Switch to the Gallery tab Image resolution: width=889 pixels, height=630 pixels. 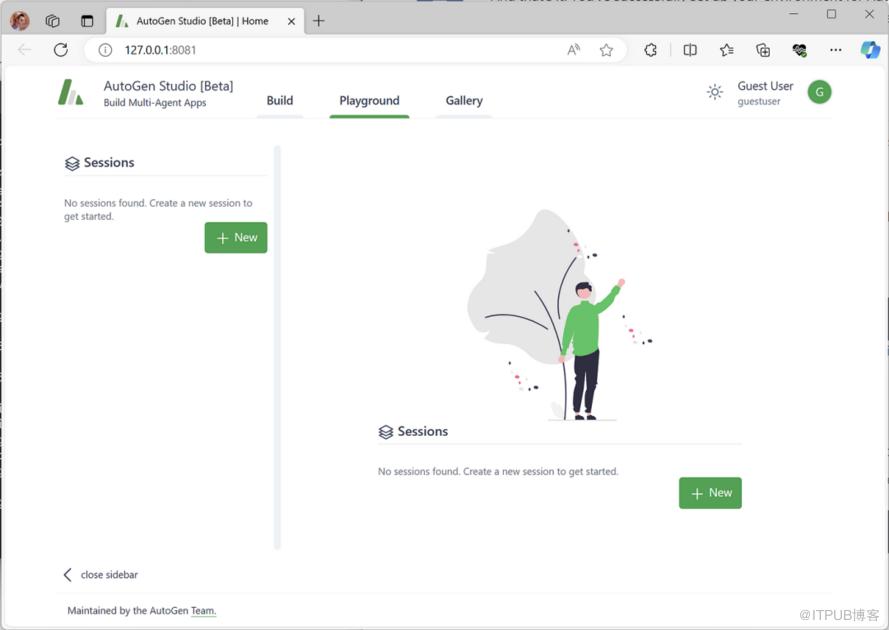tap(464, 101)
